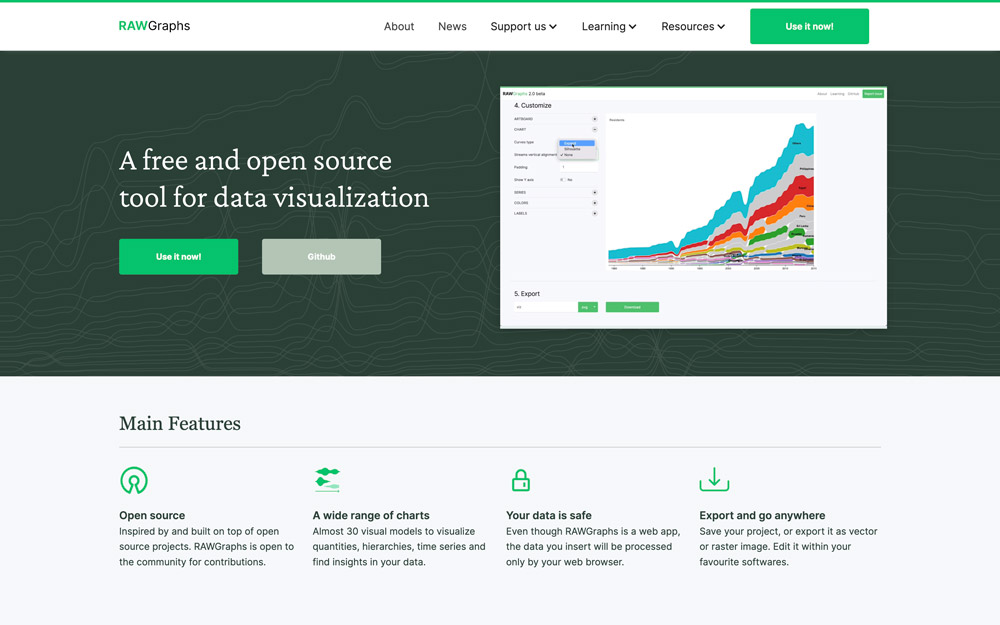Viewport: 1000px width, 625px height.
Task: Click the RAWGraphs logo
Action: (x=154, y=26)
